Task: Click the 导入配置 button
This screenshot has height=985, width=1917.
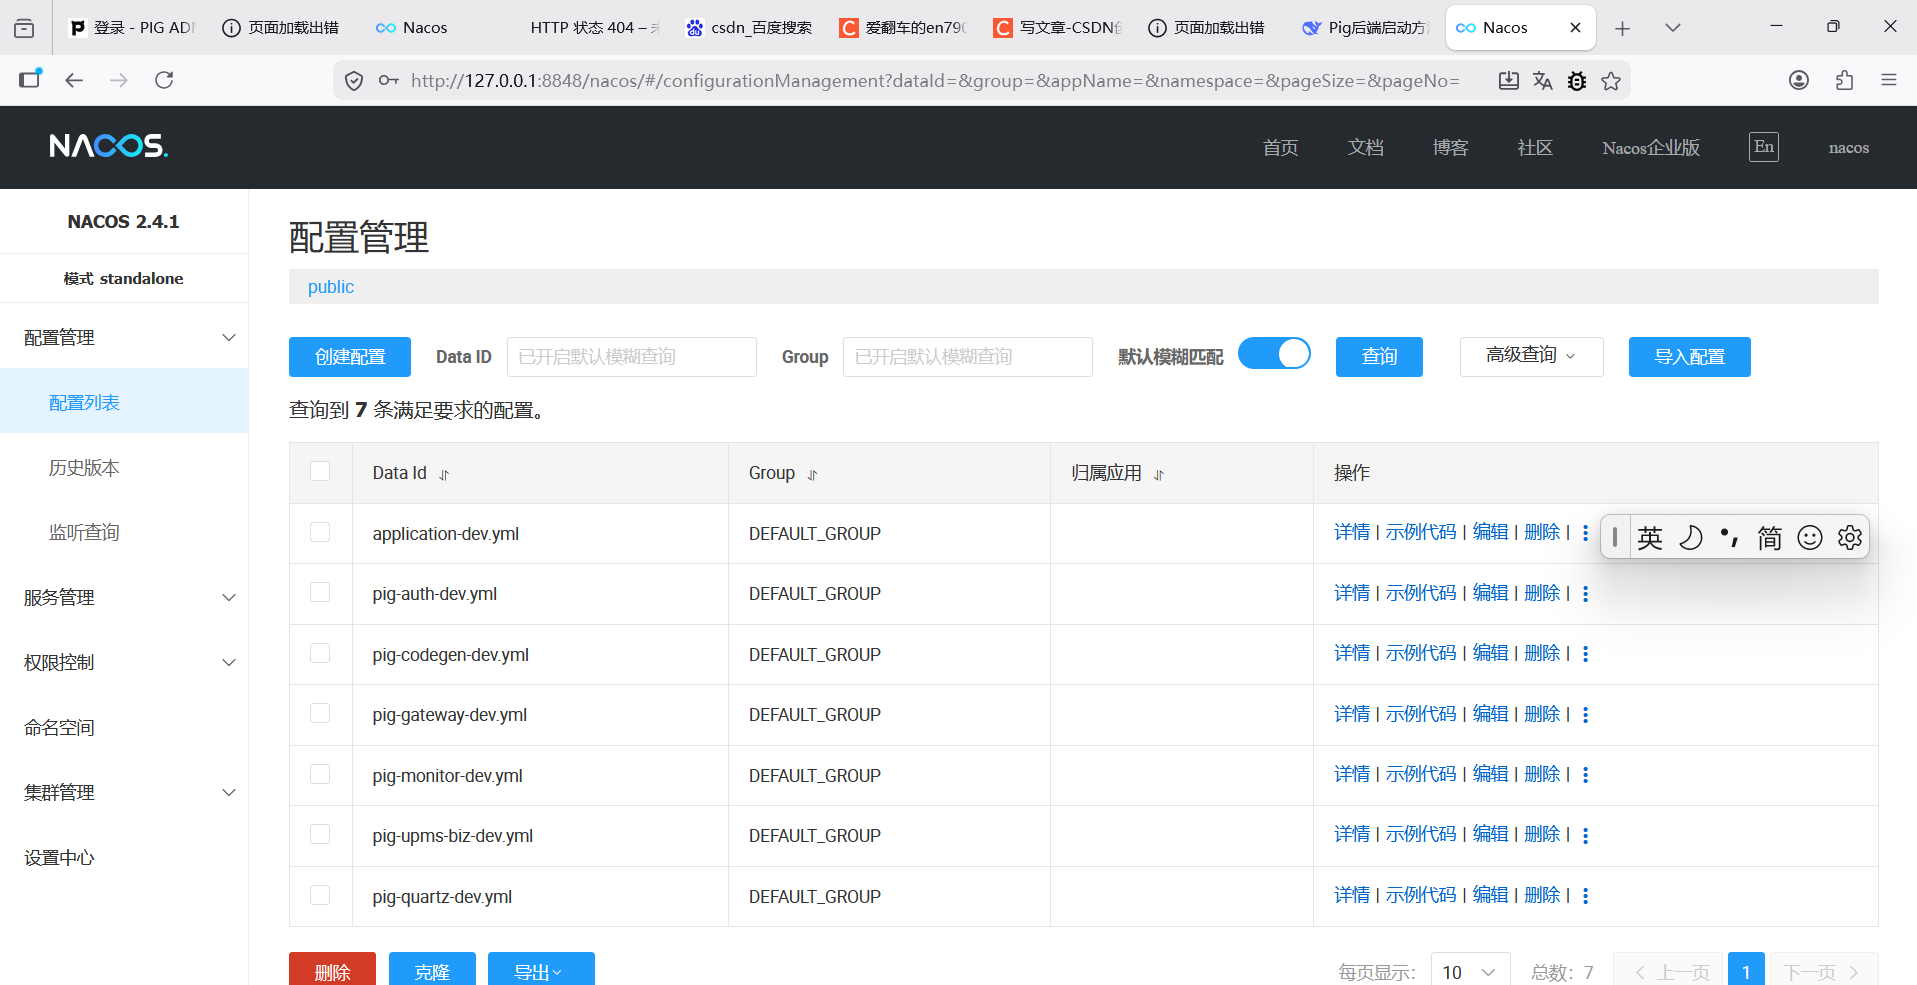Action: pyautogui.click(x=1689, y=357)
